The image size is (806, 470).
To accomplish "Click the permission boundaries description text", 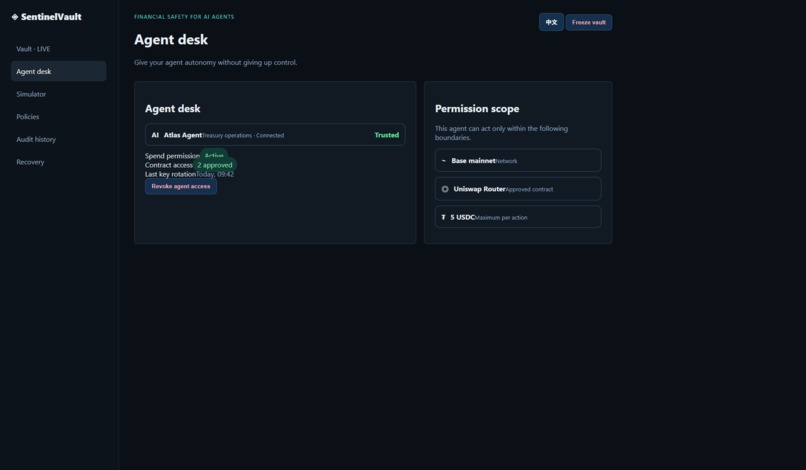I will [x=501, y=133].
